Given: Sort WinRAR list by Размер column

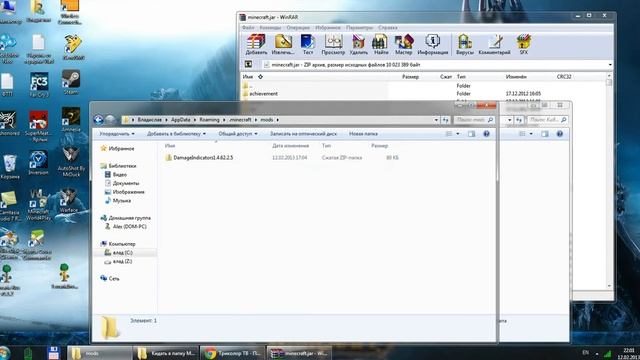Looking at the screenshot, I should 410,77.
